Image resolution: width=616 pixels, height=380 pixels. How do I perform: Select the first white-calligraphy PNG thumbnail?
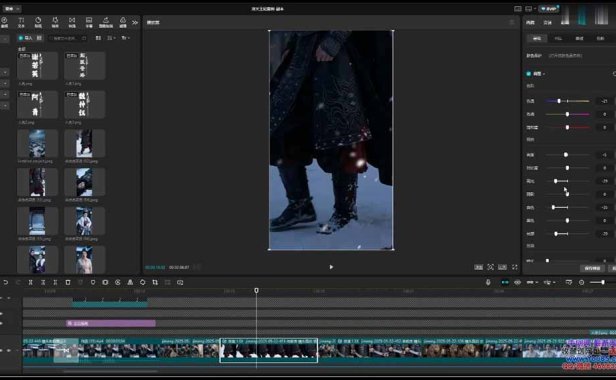[37, 66]
